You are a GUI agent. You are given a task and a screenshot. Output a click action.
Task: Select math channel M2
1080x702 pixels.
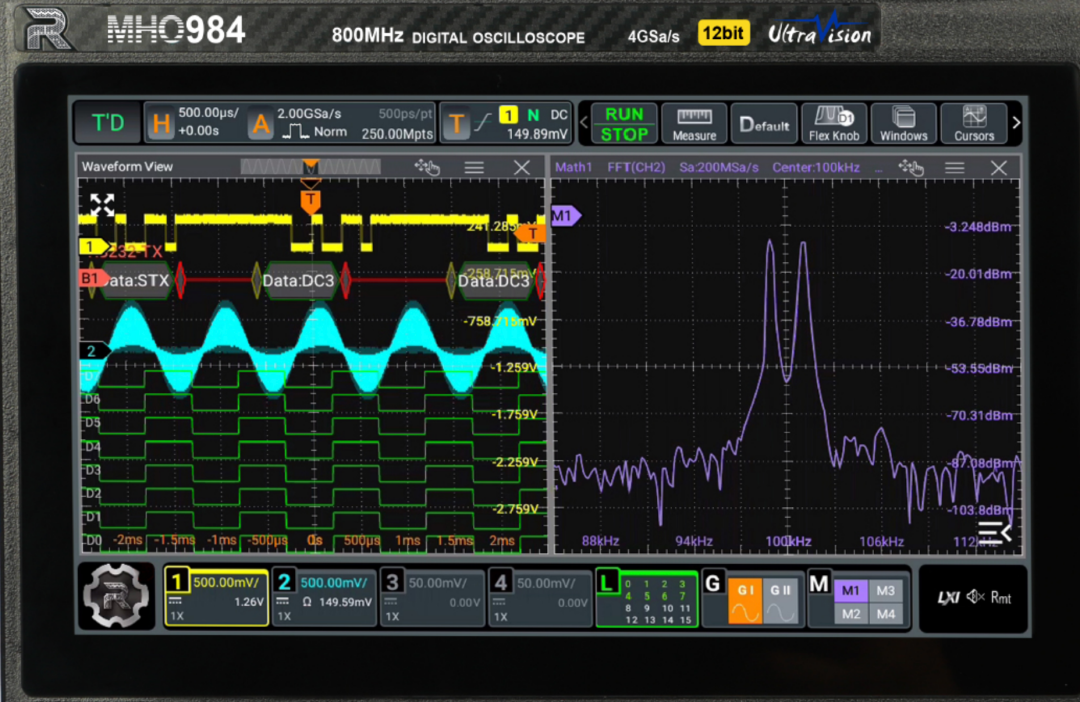coord(851,614)
